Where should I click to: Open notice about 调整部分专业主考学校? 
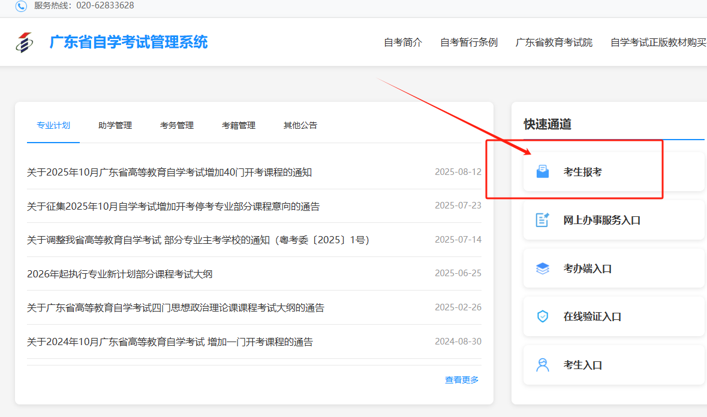tap(198, 240)
